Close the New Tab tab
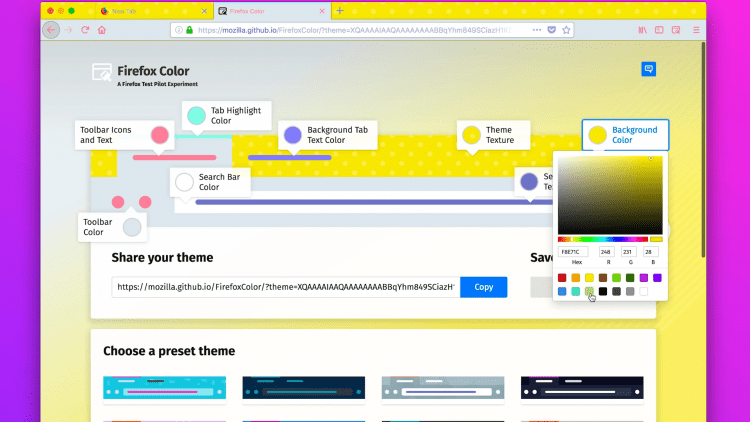 coord(204,11)
